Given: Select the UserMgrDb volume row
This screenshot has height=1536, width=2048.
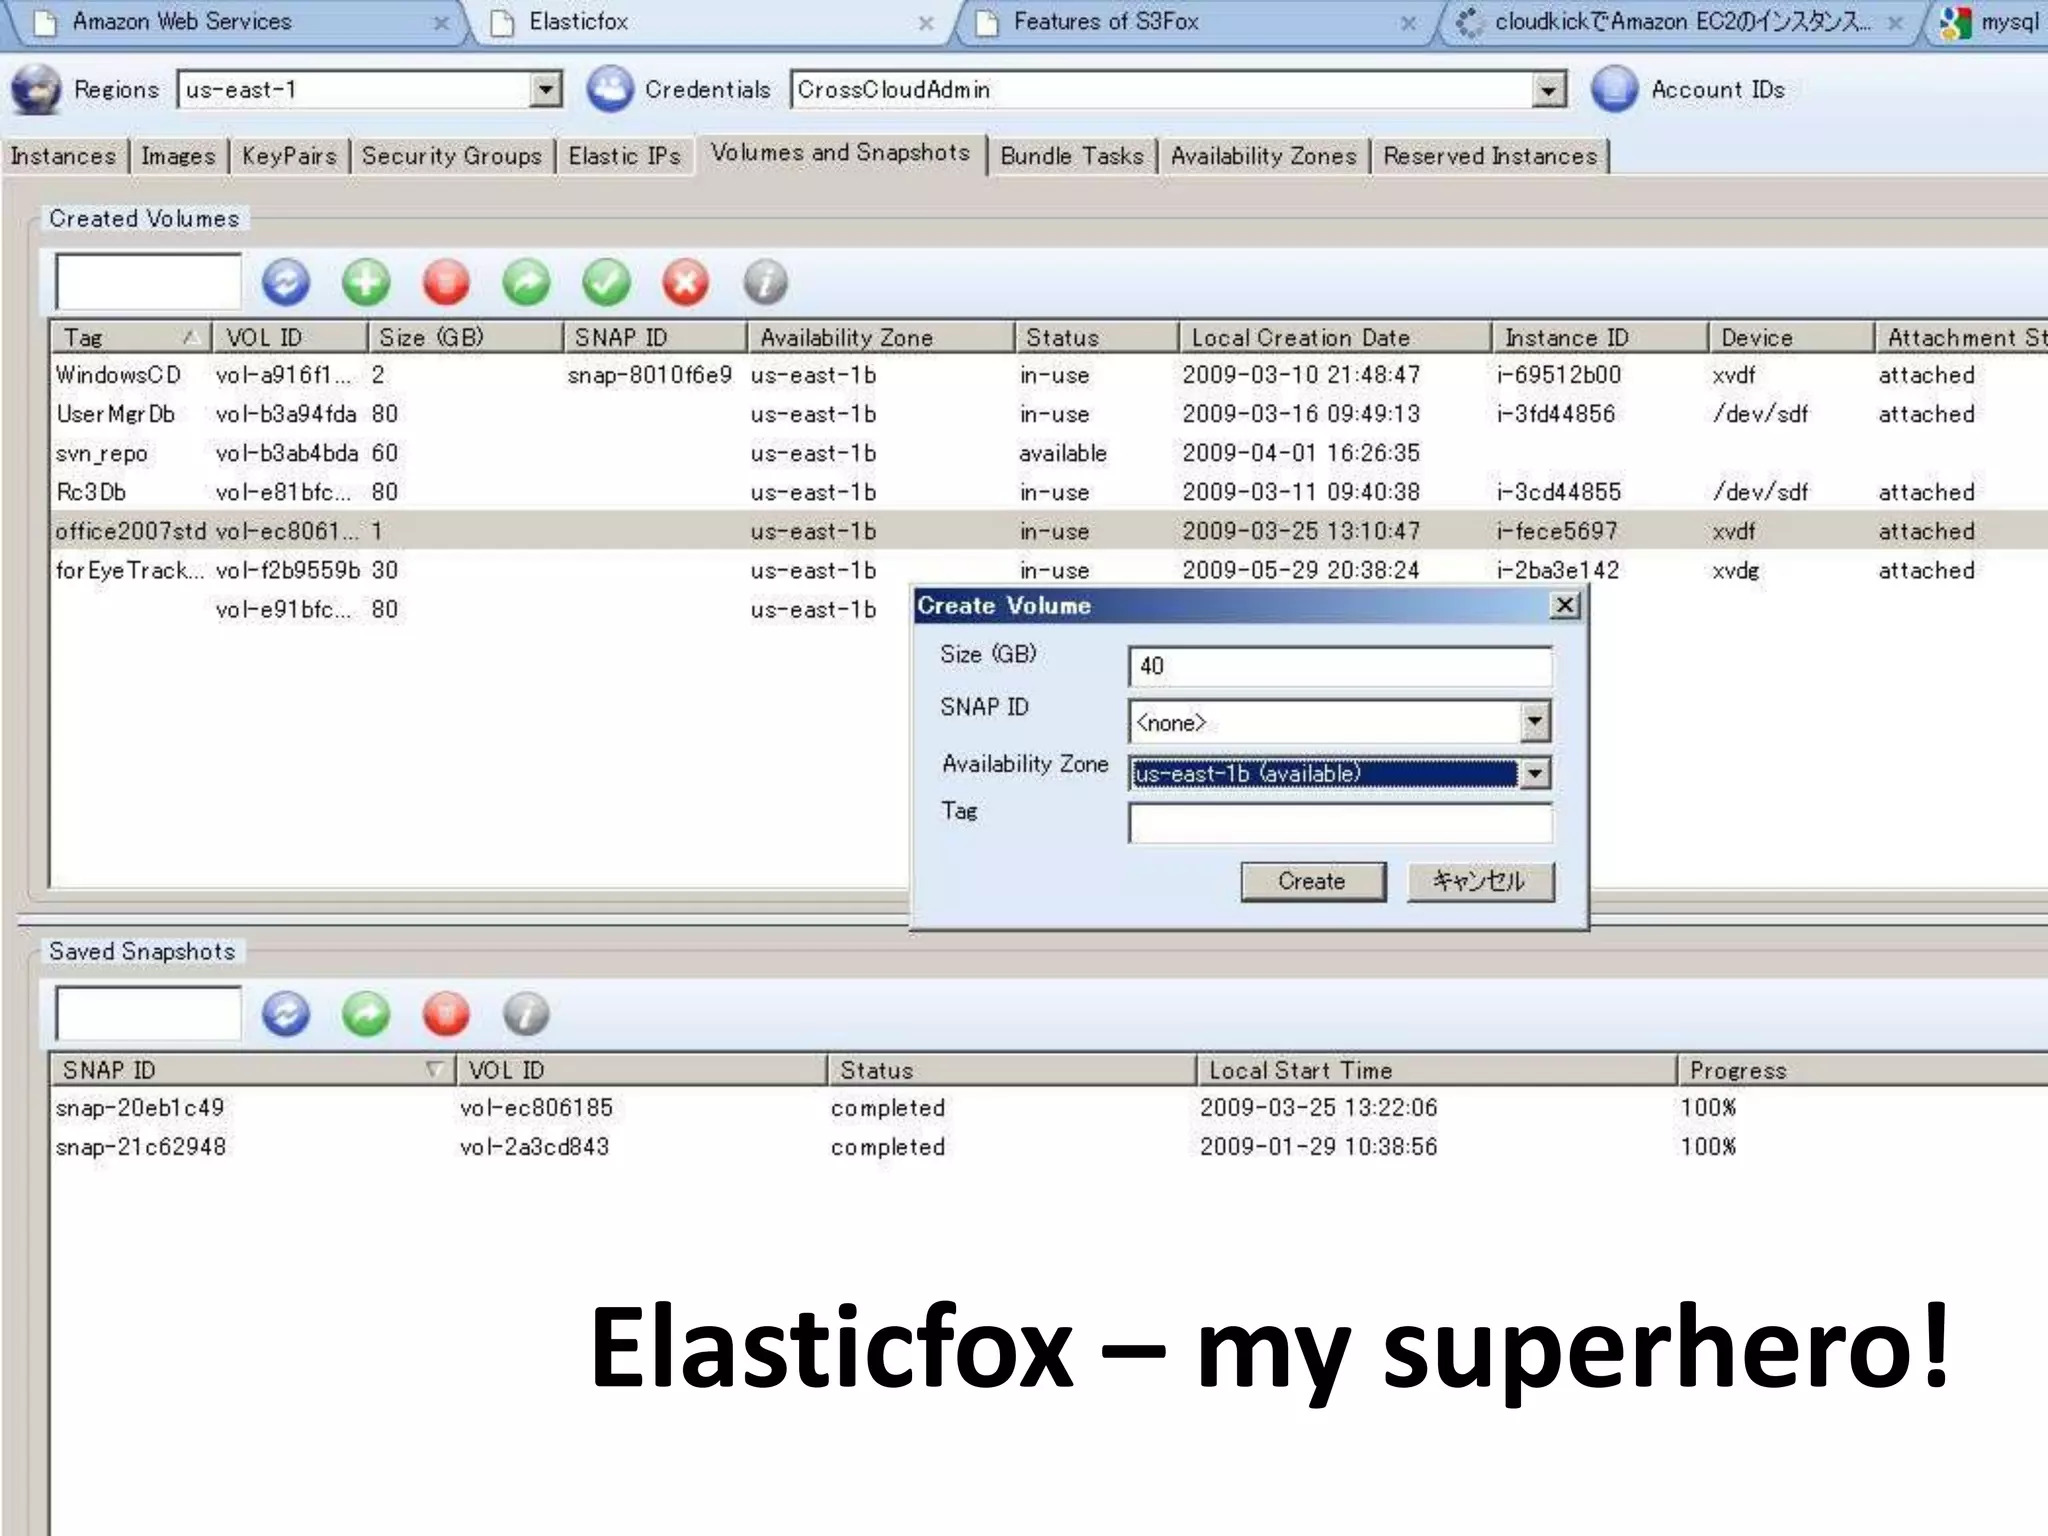Looking at the screenshot, I should click(1050, 414).
